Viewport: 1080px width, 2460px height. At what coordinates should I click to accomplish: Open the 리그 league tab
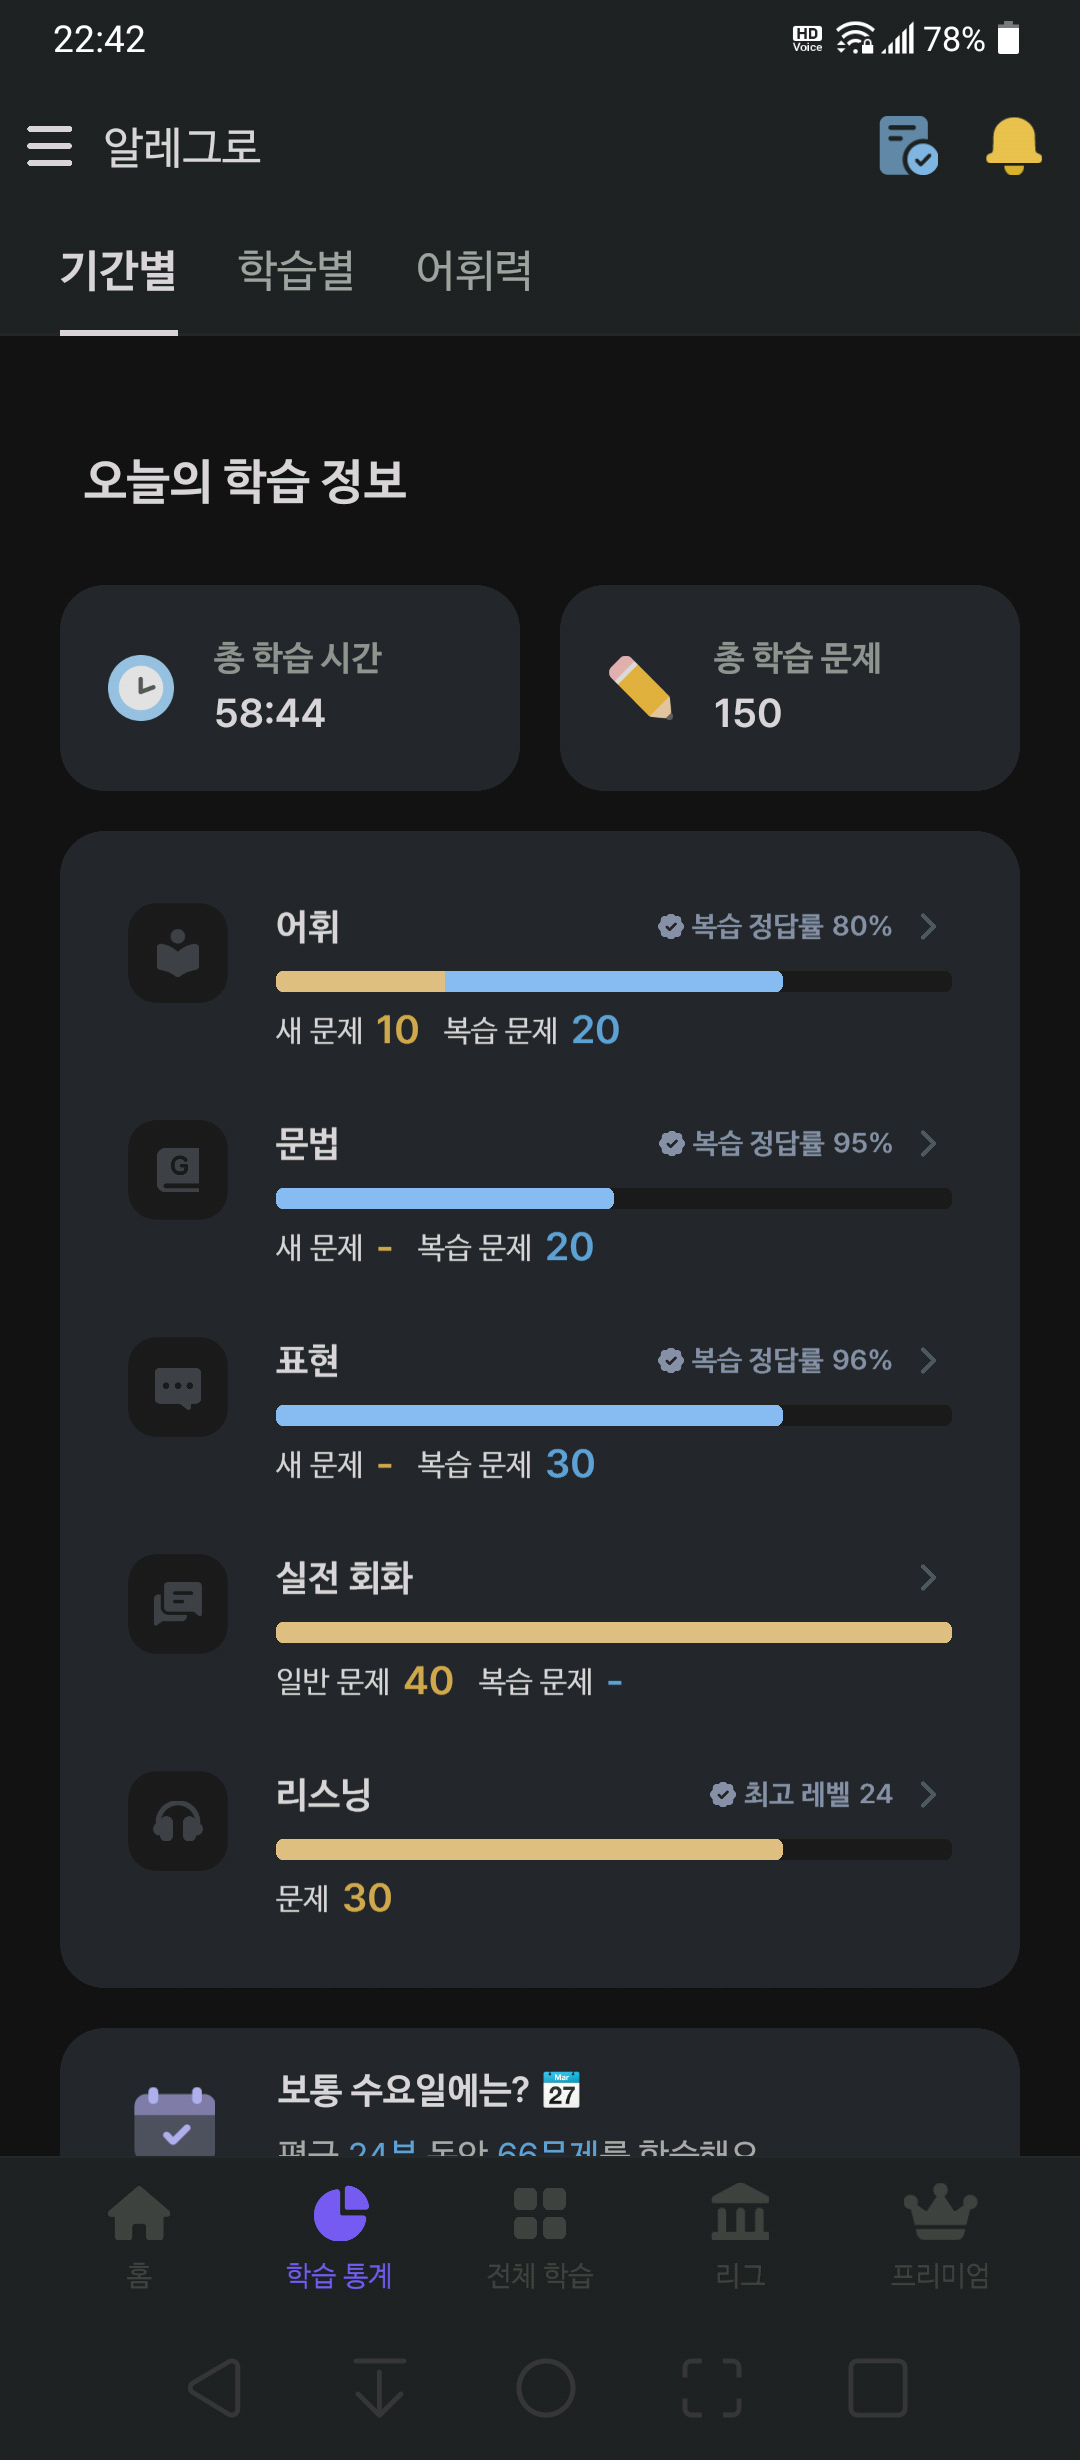740,2236
